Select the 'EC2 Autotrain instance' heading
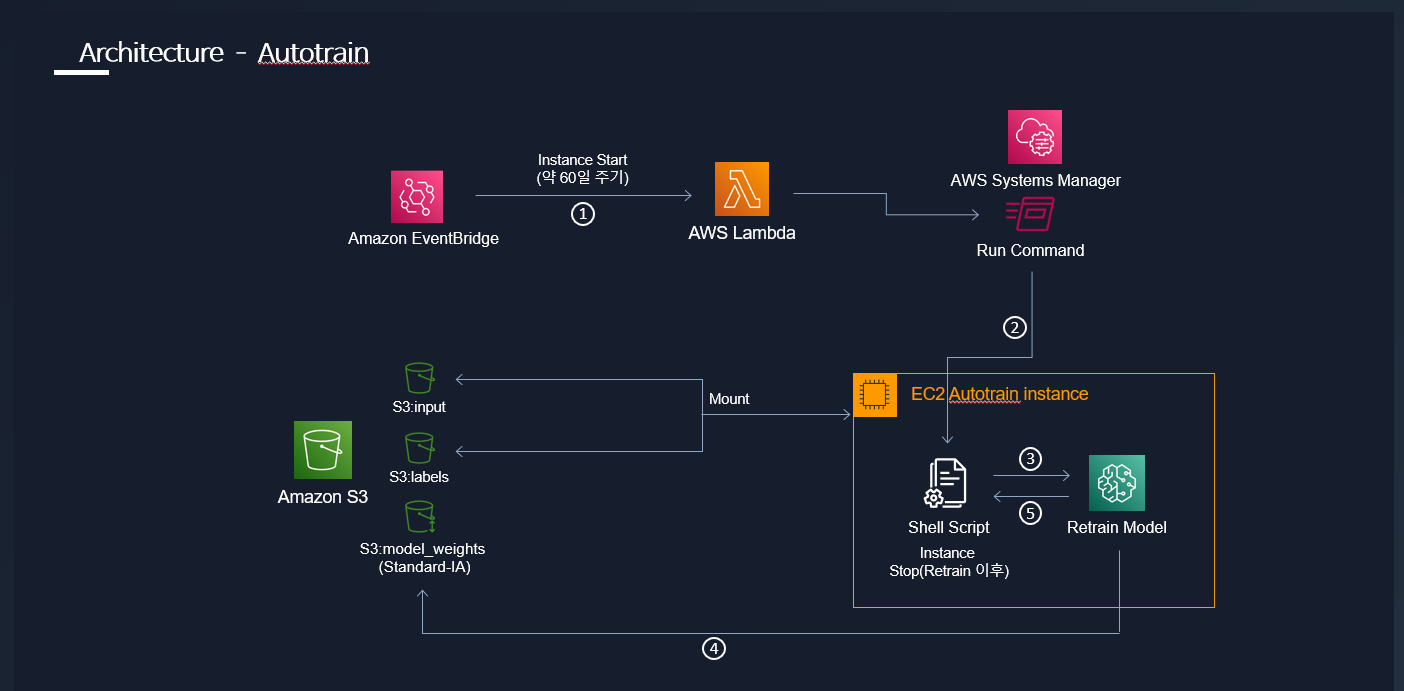This screenshot has height=691, width=1404. point(999,394)
